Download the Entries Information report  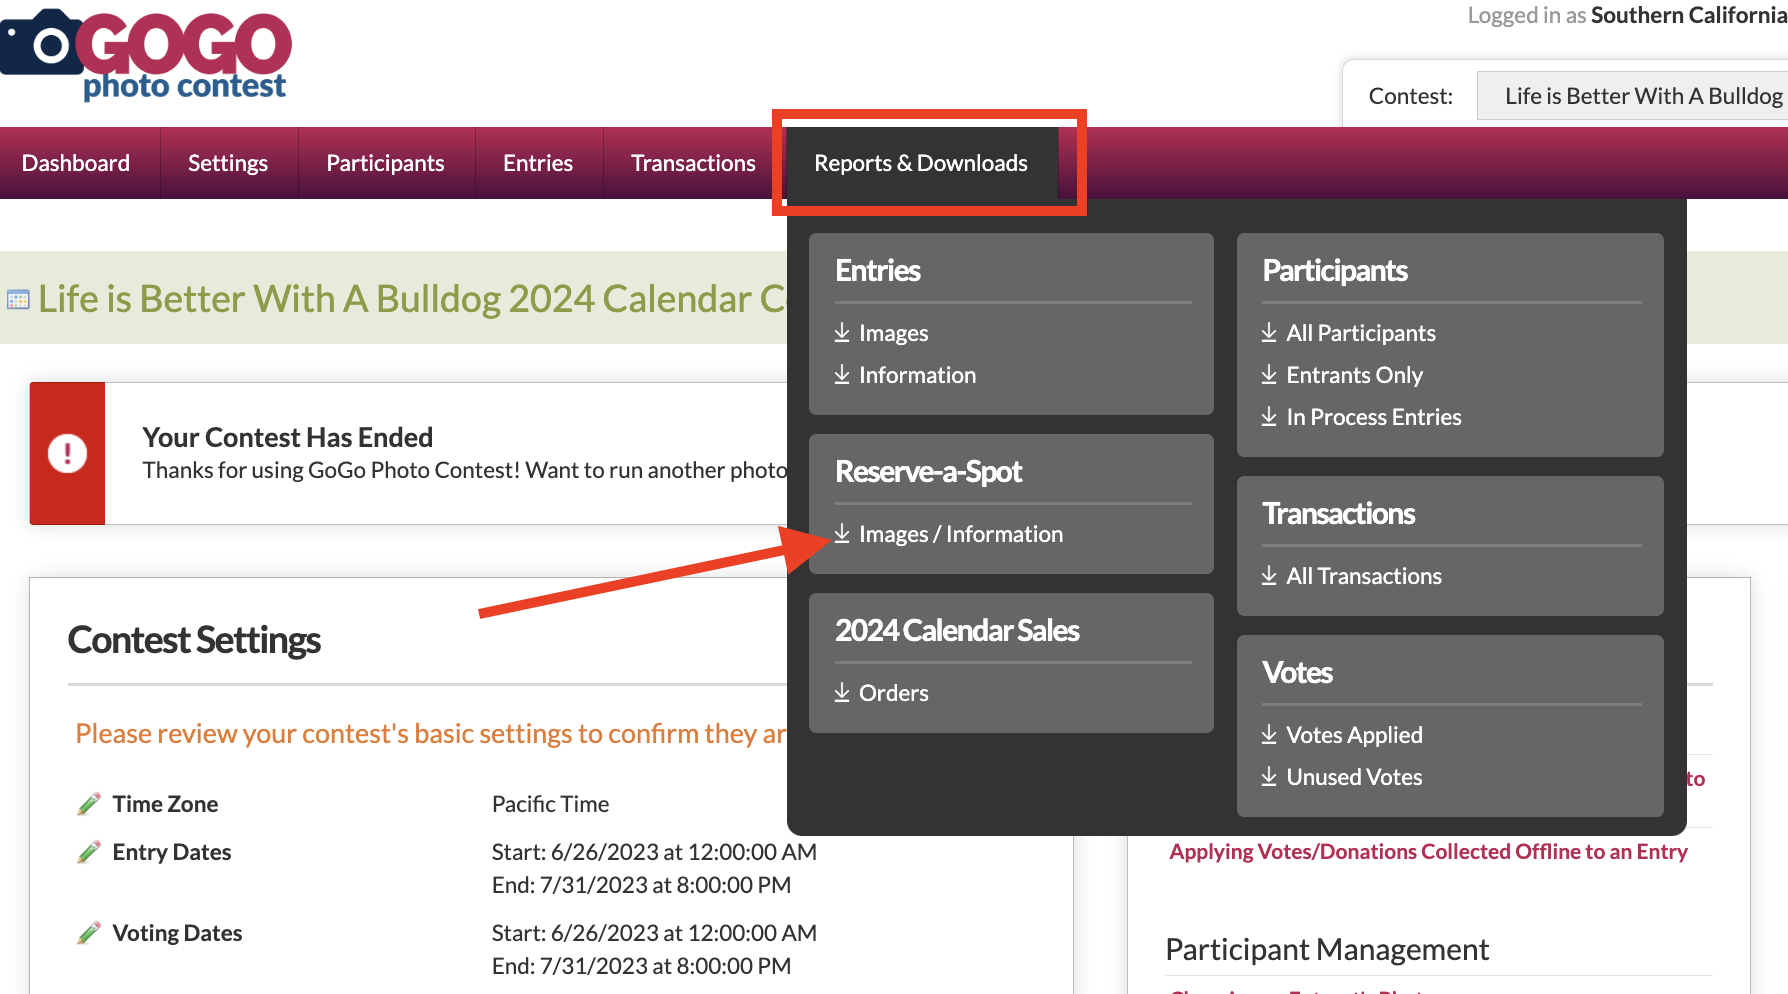[x=917, y=375]
